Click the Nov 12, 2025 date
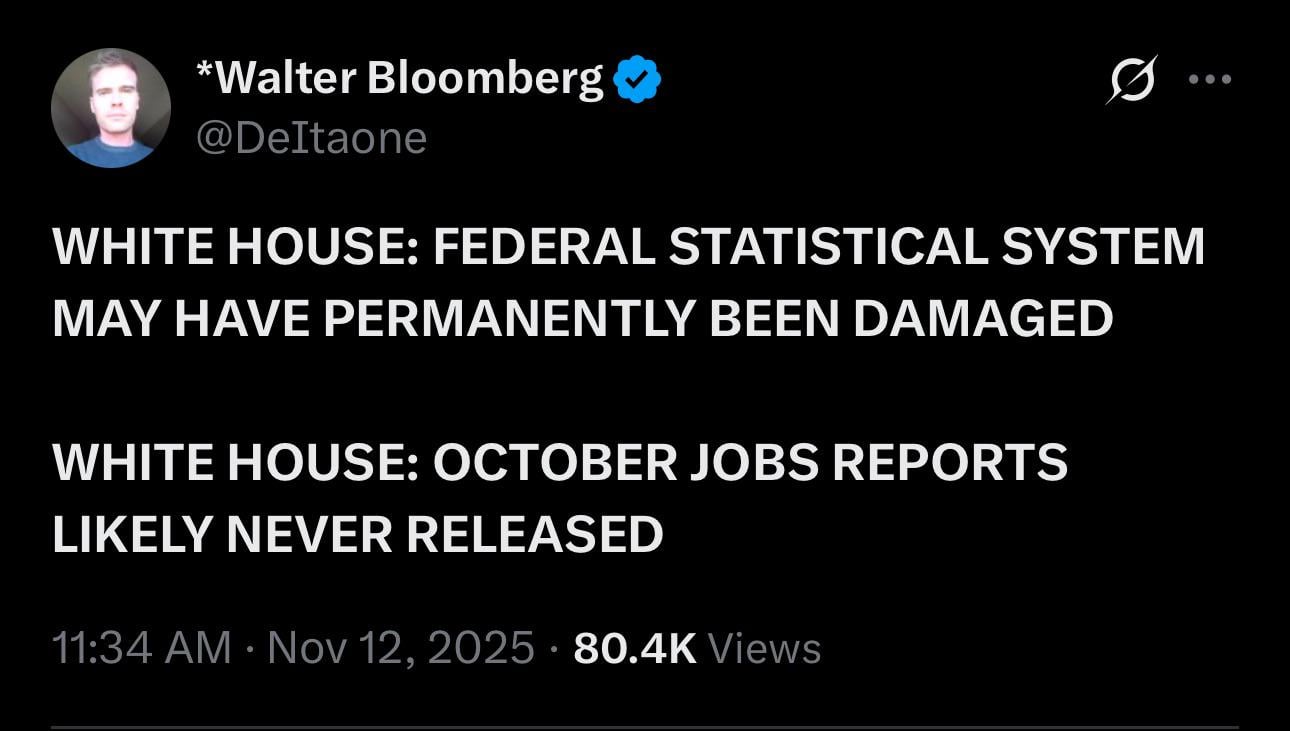1290x731 pixels. [x=401, y=648]
